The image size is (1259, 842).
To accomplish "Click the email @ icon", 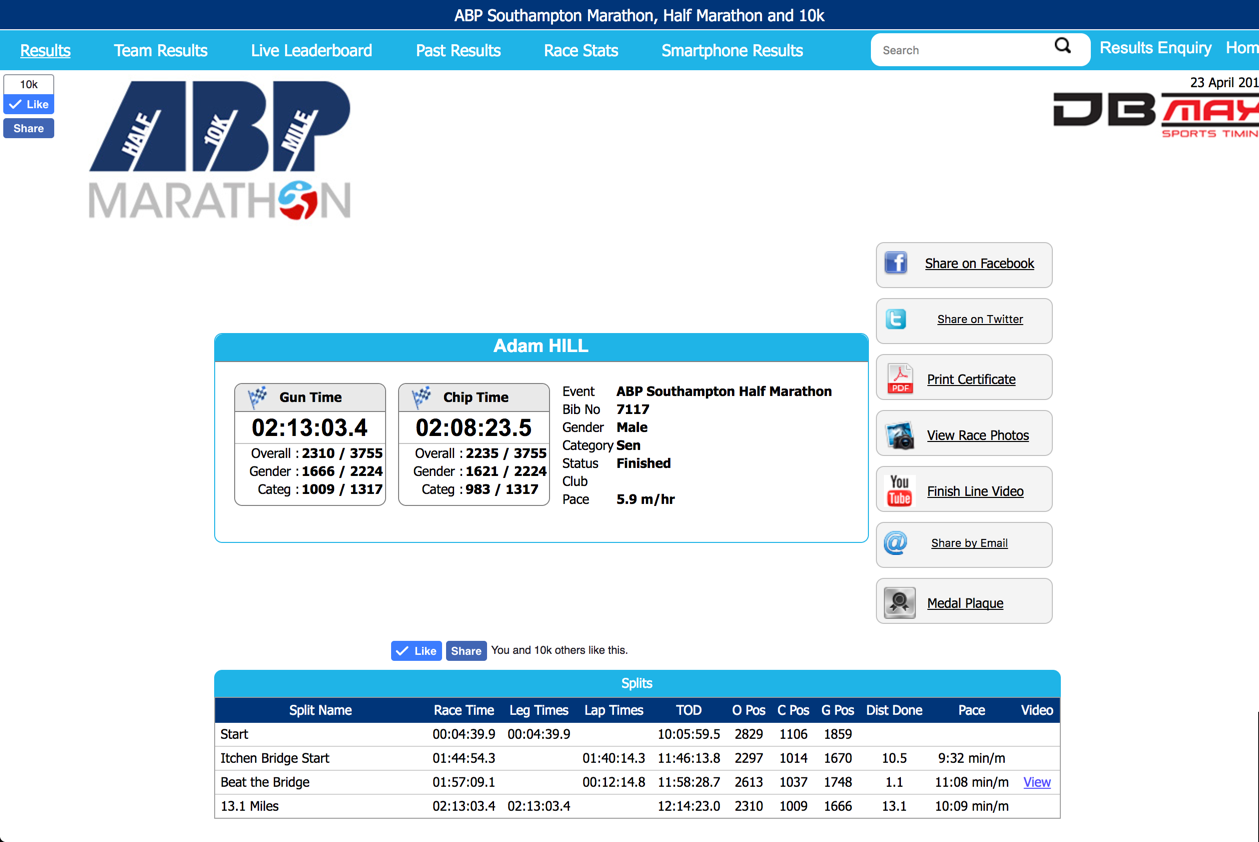I will 896,543.
